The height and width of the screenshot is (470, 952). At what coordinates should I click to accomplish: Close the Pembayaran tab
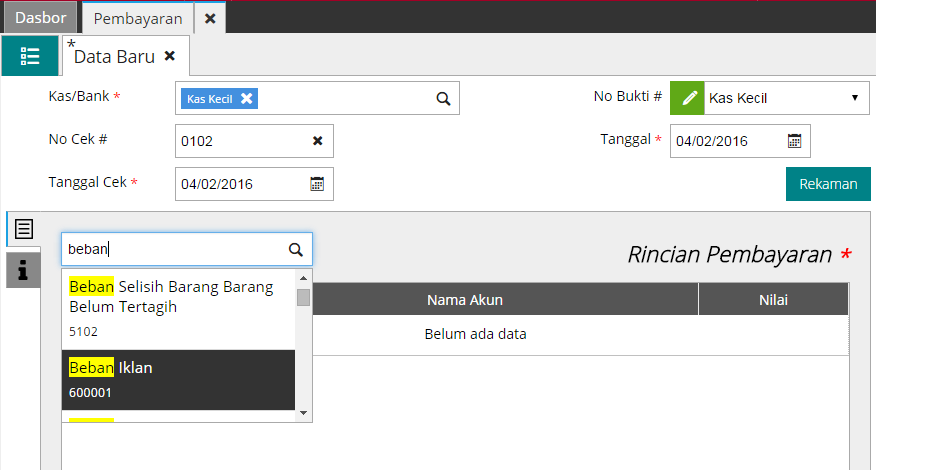209,18
